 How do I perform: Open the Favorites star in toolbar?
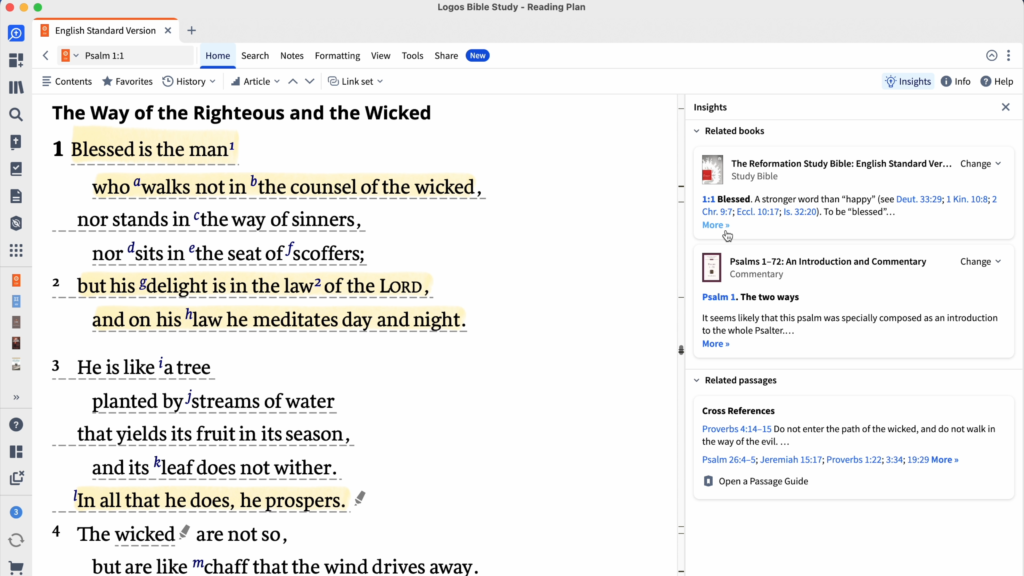(126, 81)
